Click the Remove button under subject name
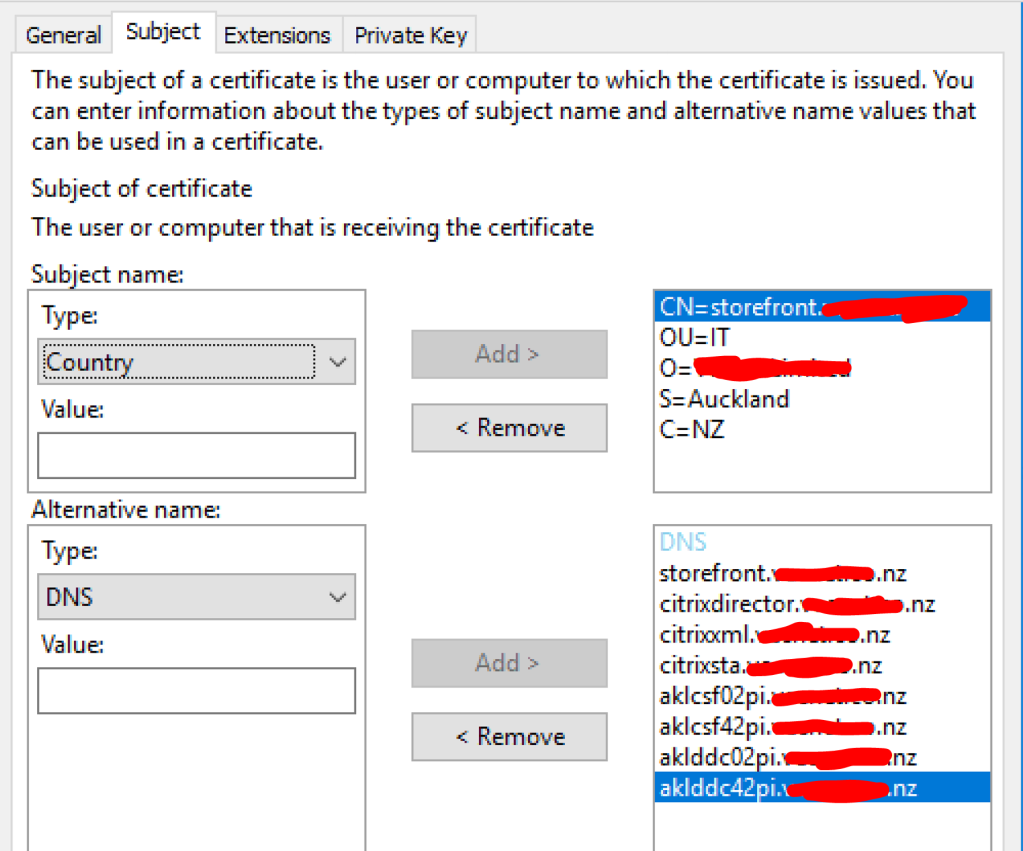Viewport: 1023px width, 851px height. click(508, 427)
